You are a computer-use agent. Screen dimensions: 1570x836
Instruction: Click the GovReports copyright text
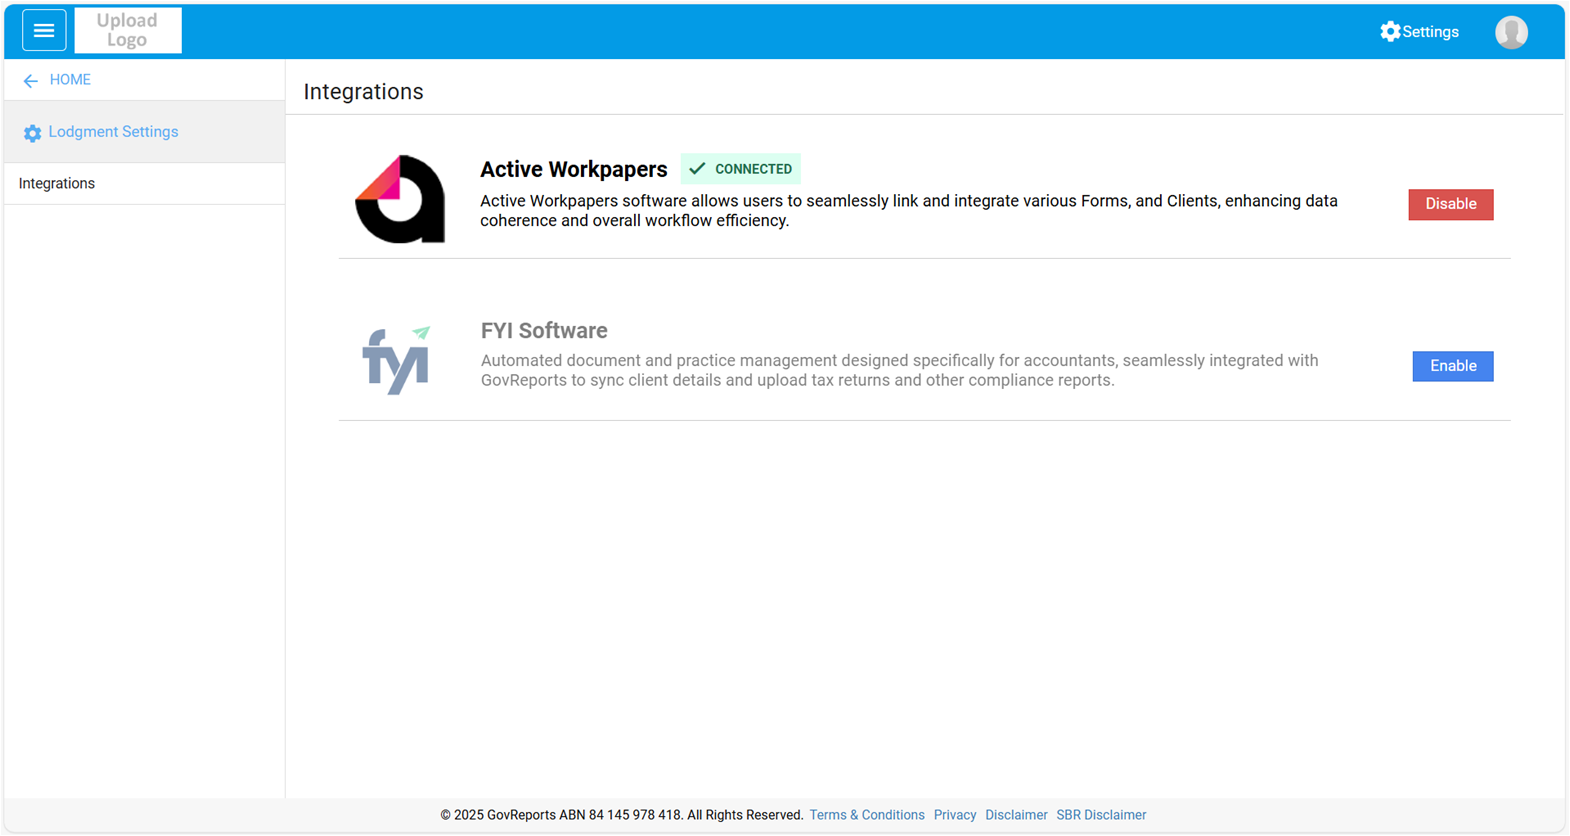coord(622,815)
